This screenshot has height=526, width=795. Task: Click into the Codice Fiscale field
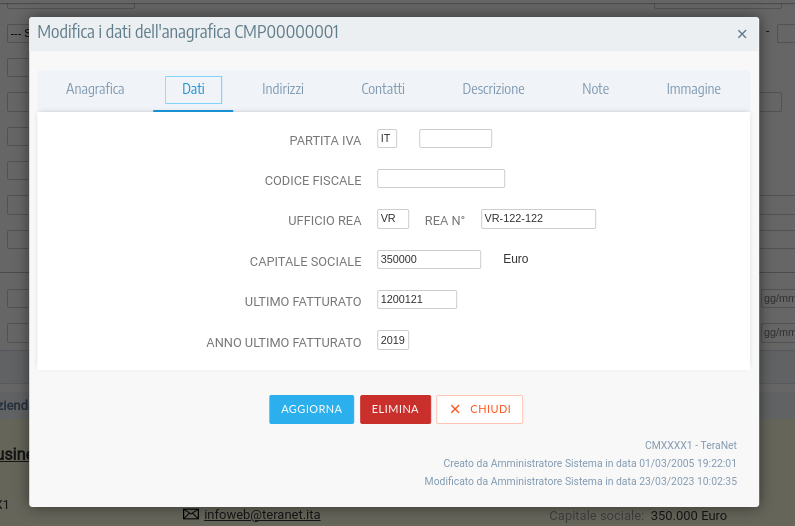440,179
